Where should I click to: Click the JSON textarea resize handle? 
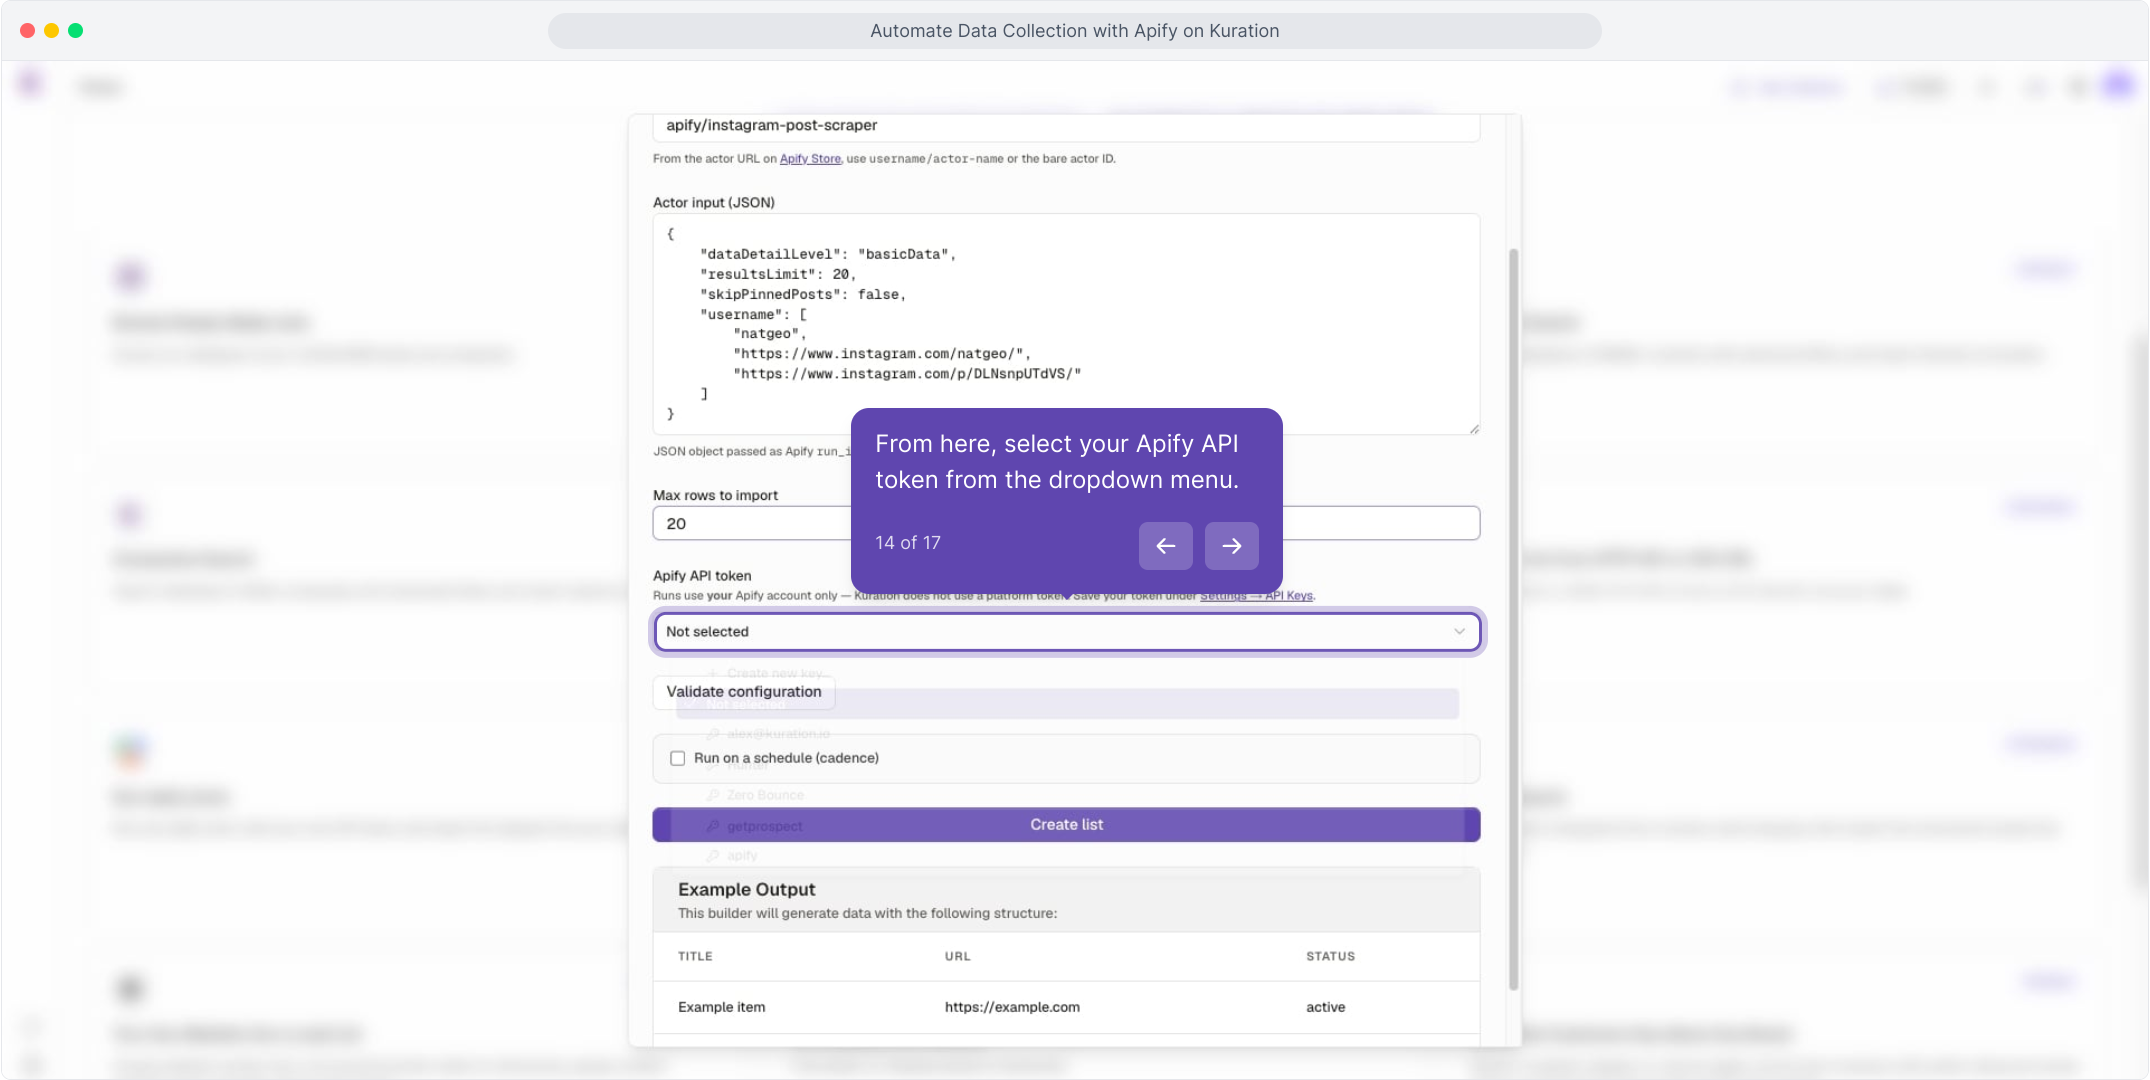[x=1474, y=429]
